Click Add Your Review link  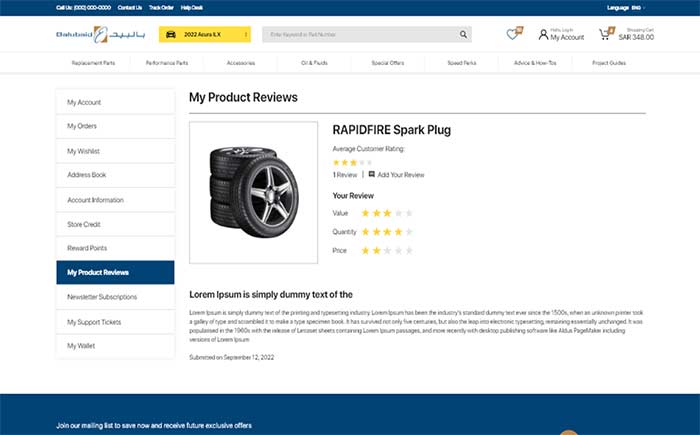click(401, 175)
